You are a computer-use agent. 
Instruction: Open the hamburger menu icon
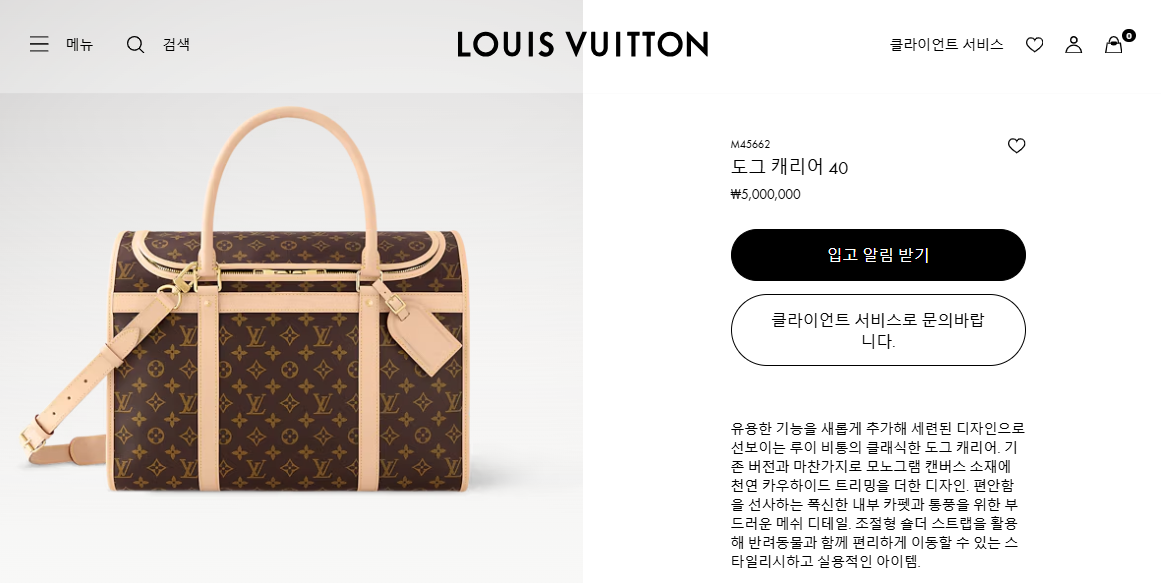(39, 44)
